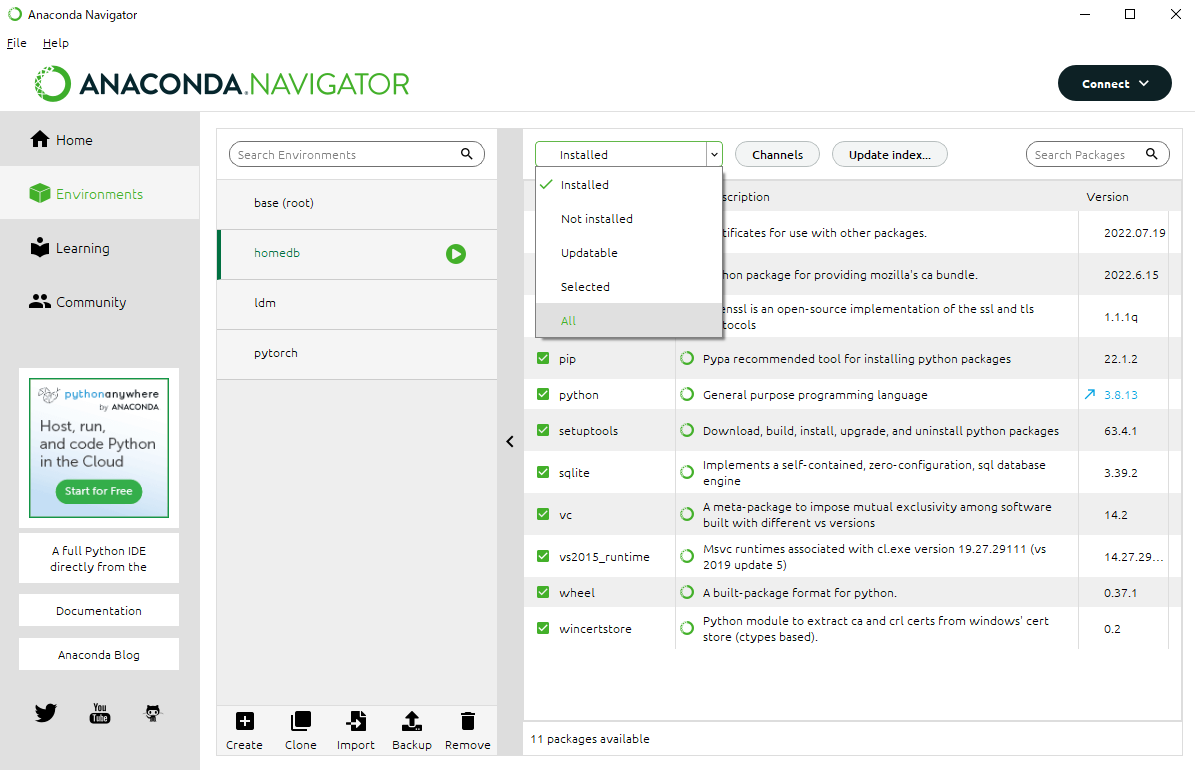1195x770 pixels.
Task: Go to the Learning tab
Action: [x=100, y=248]
